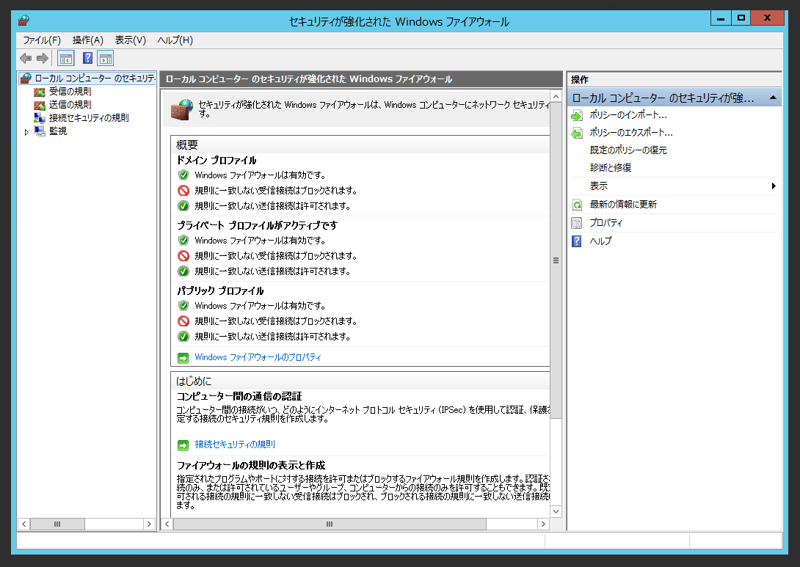
Task: Toggle the action pane toolbar icon
Action: [106, 58]
